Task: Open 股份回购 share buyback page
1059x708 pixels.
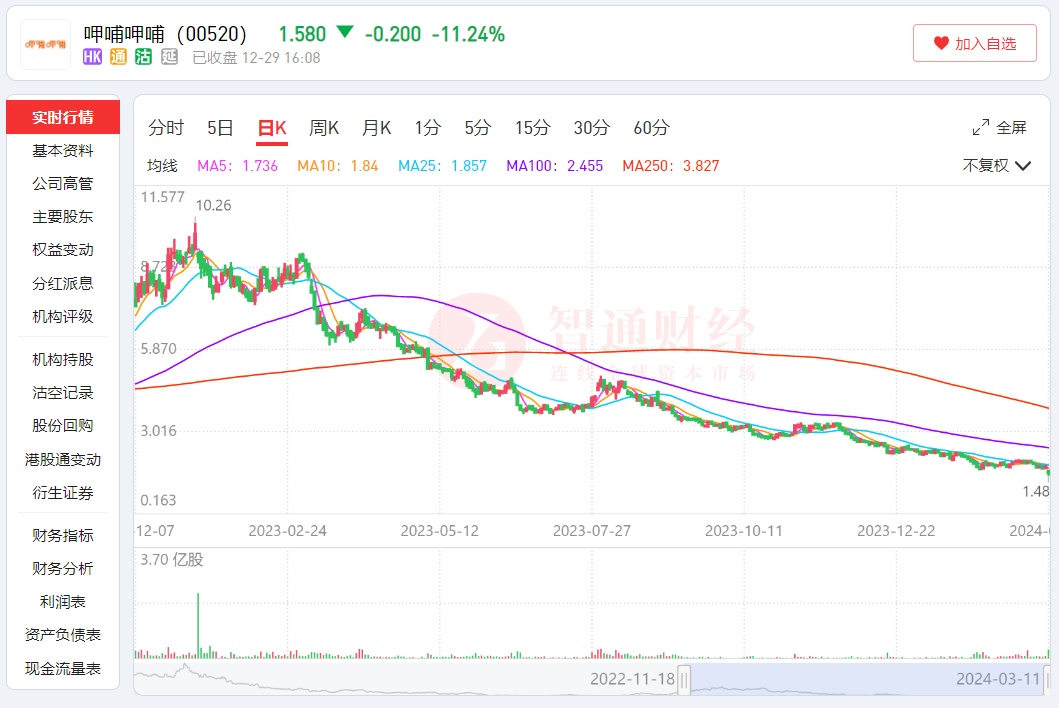Action: click(63, 426)
